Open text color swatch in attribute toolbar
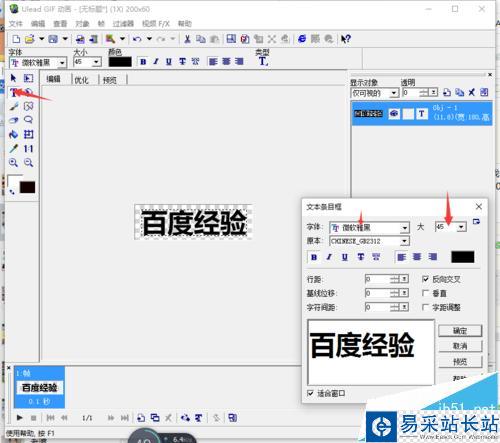 point(120,62)
